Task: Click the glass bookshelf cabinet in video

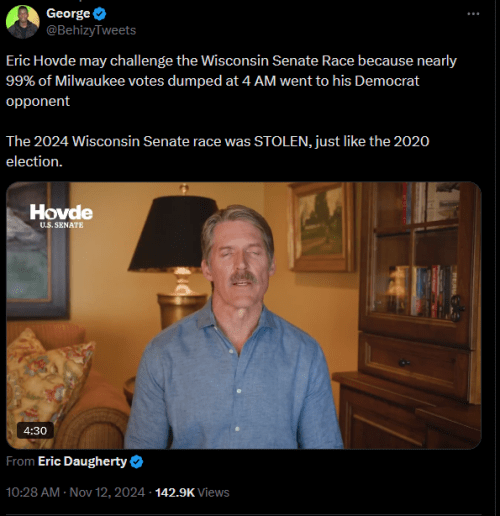Action: 416,263
